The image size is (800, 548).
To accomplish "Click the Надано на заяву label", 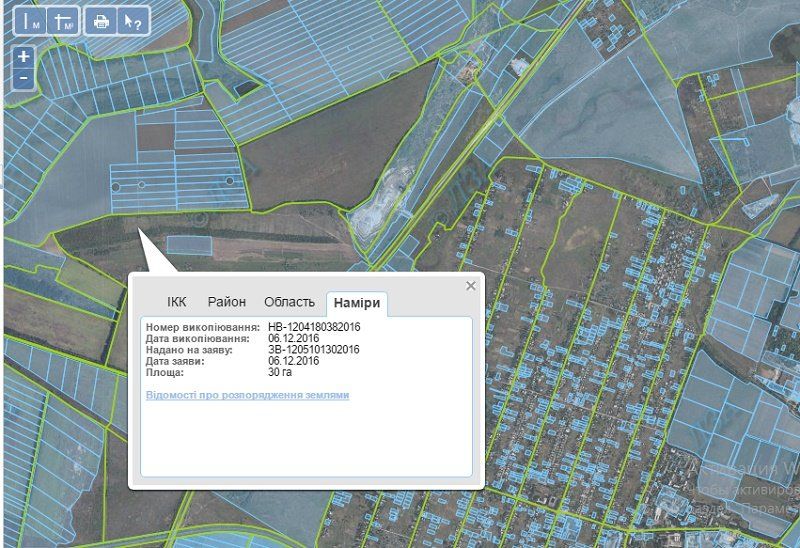I will (189, 350).
